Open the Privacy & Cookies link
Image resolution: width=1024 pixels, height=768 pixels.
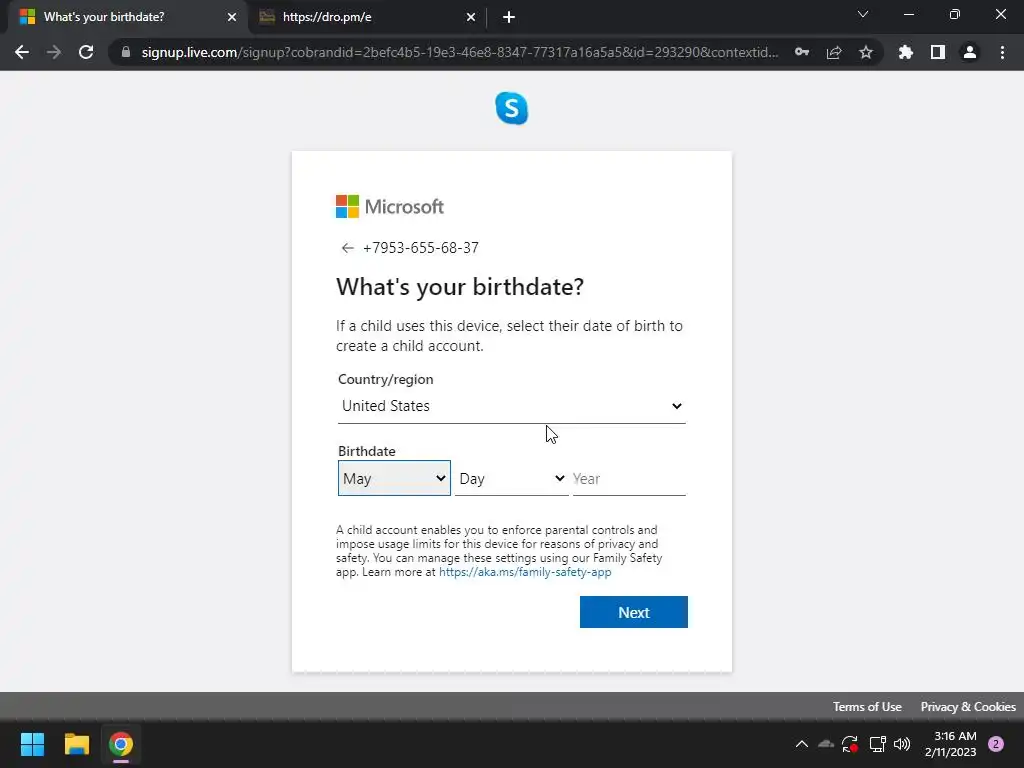(968, 707)
